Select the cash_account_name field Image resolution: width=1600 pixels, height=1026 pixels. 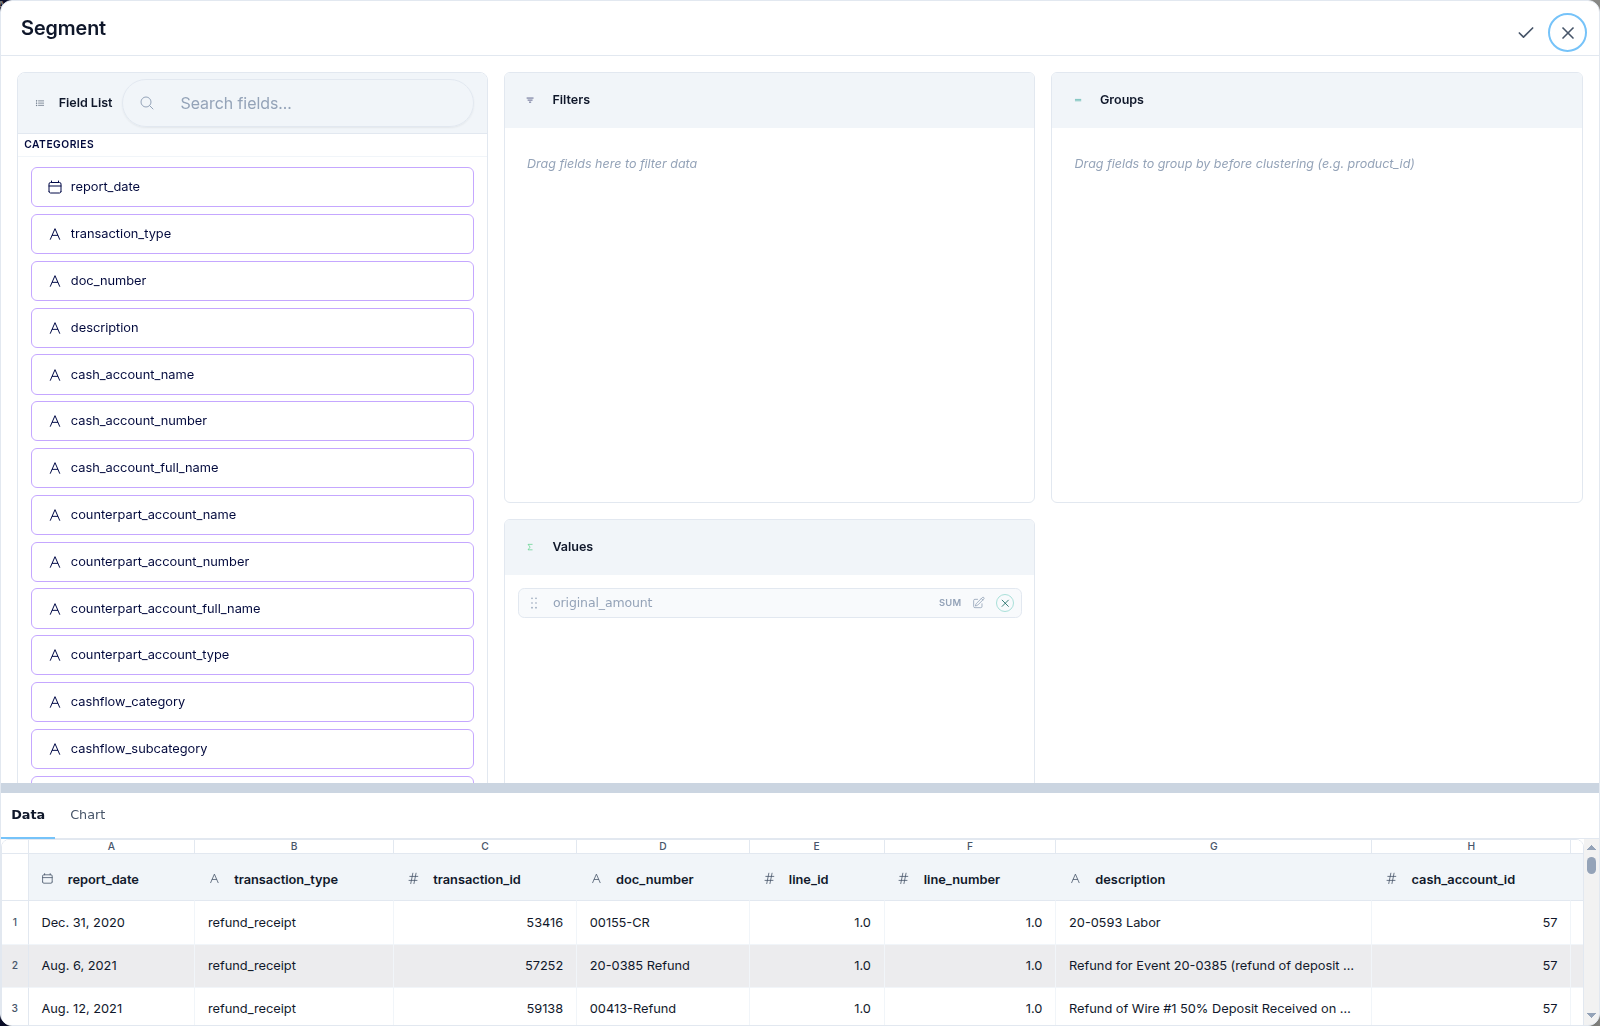[x=252, y=375]
